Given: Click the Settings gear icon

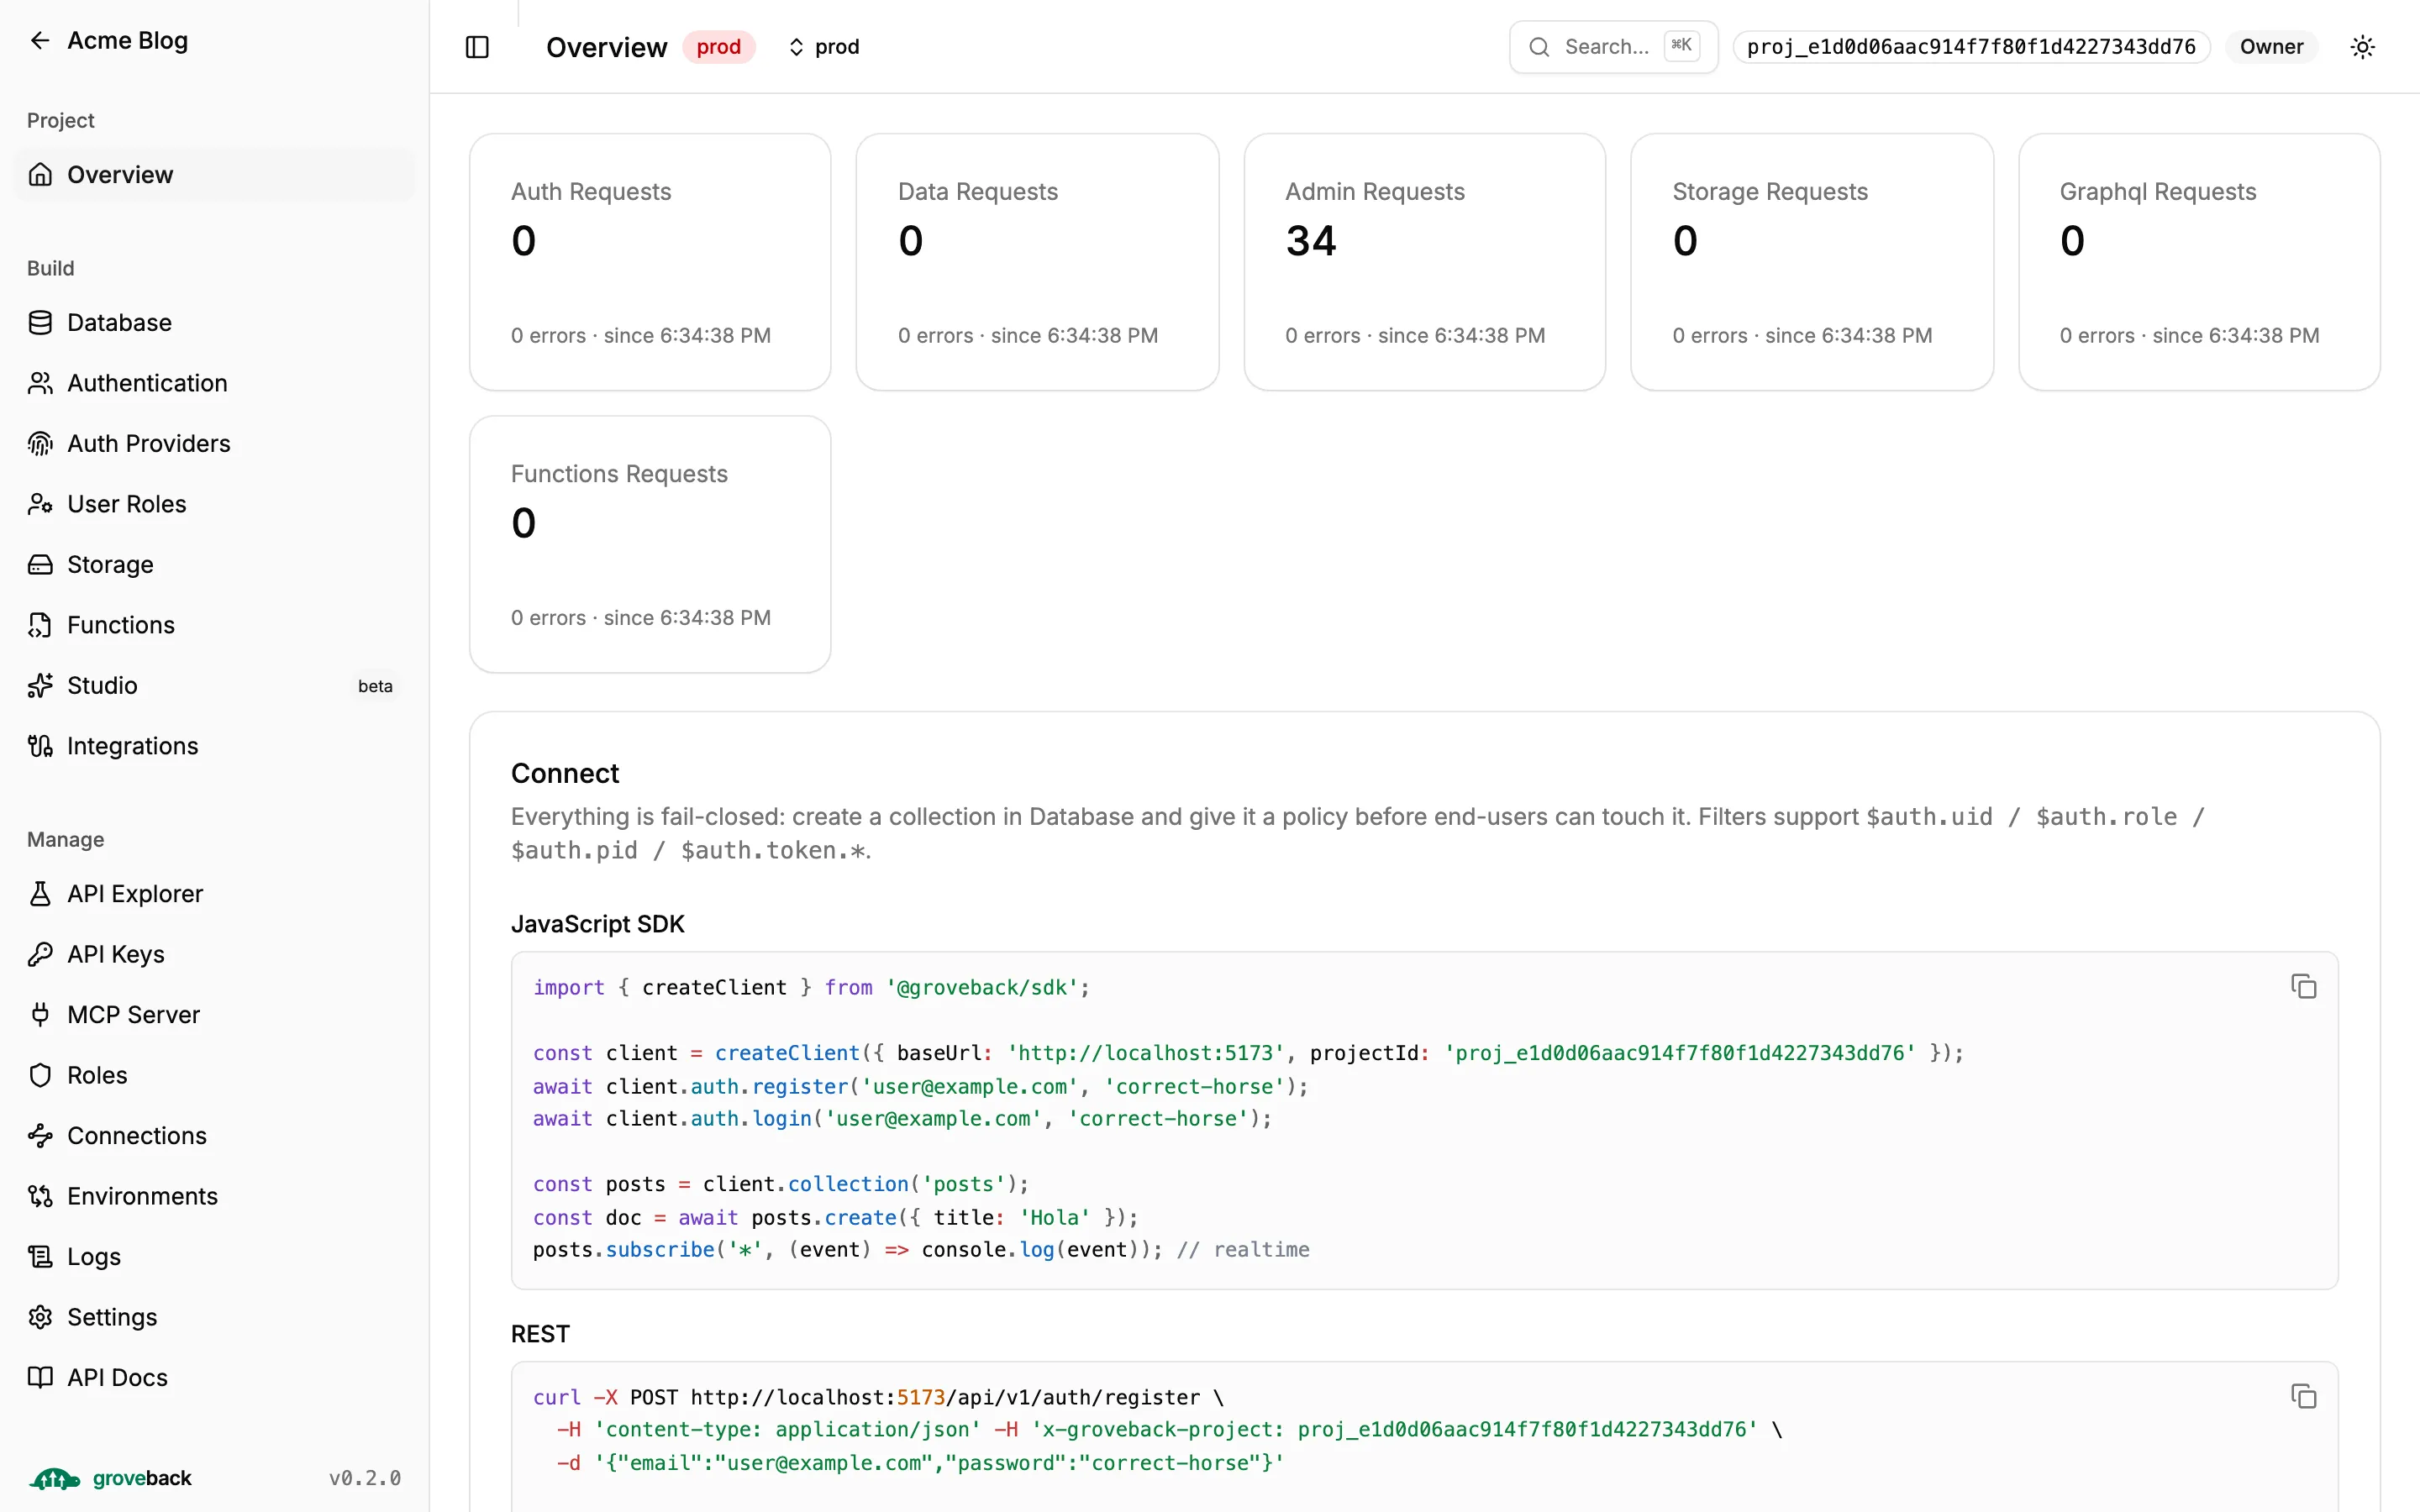Looking at the screenshot, I should 40,1317.
